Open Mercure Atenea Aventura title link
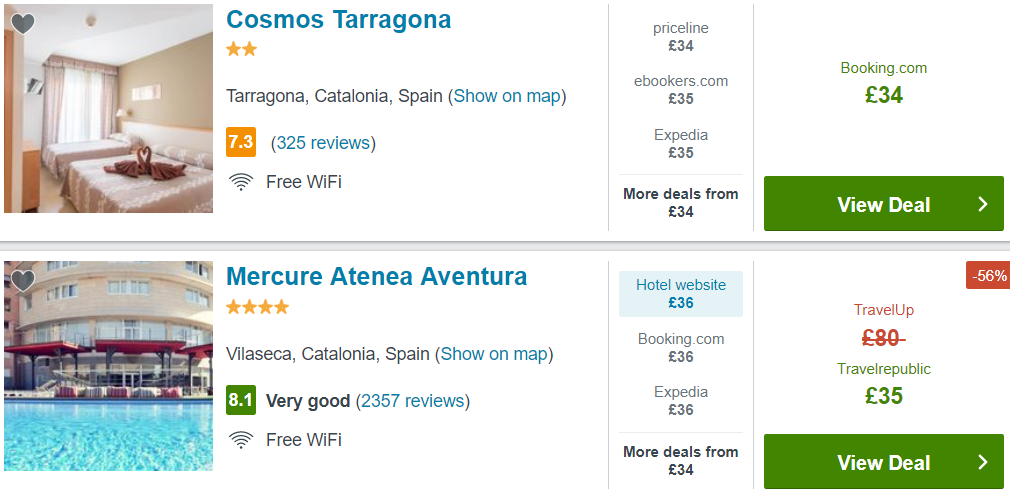The height and width of the screenshot is (495, 1010). point(377,277)
